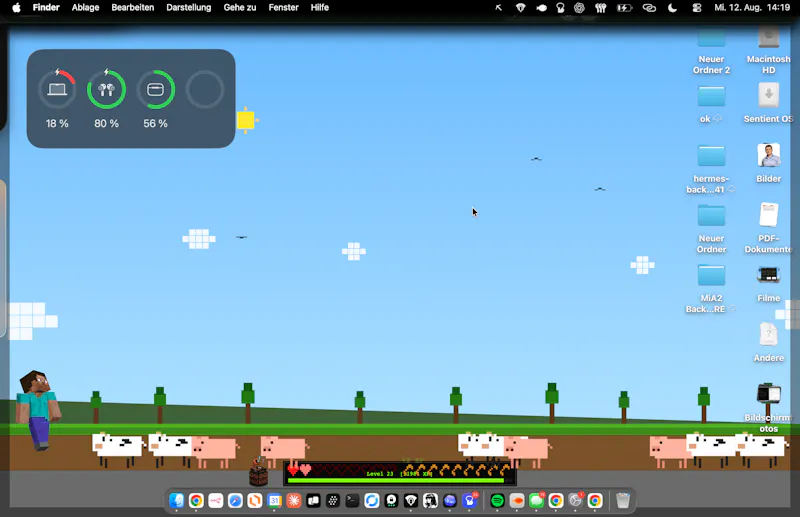Click the battery charging status icon
800x517 pixels.
(x=624, y=8)
